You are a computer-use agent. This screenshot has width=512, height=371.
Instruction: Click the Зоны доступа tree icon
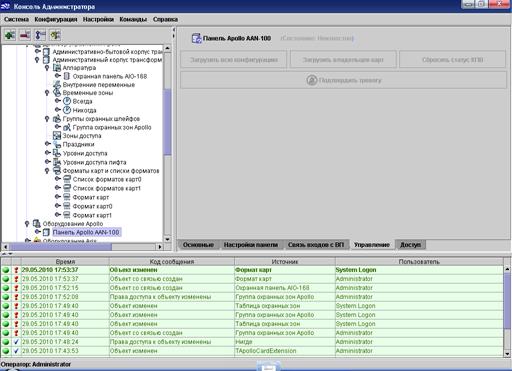click(x=57, y=136)
